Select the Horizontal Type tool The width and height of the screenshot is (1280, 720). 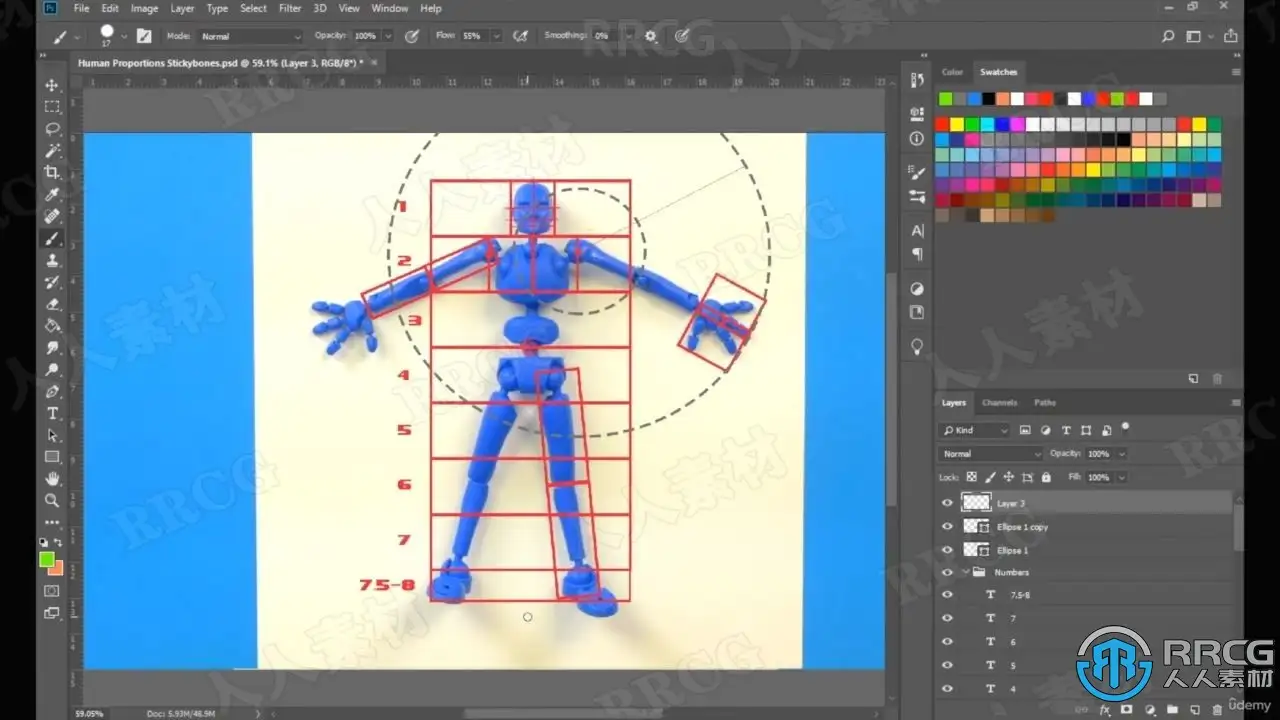point(52,413)
